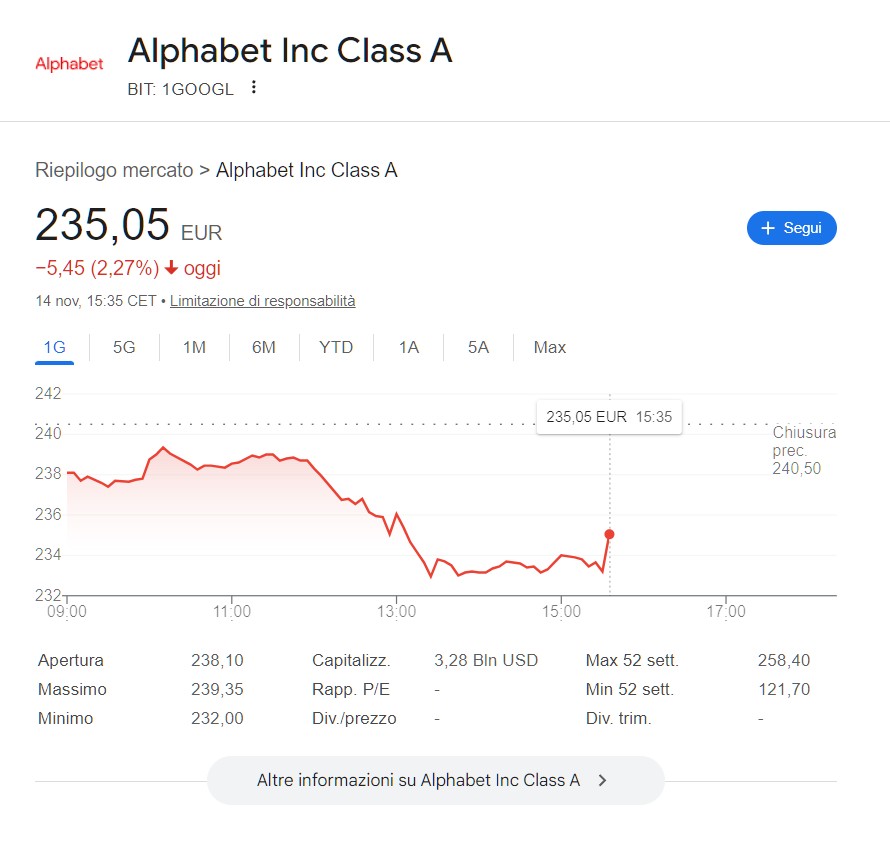Switch to the 5G time range

tap(124, 348)
